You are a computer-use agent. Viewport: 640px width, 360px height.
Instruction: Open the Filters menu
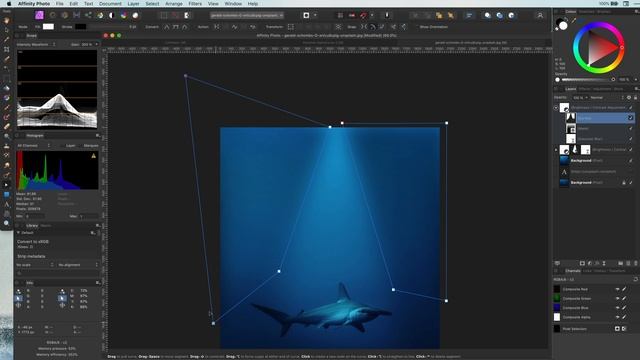(x=195, y=4)
